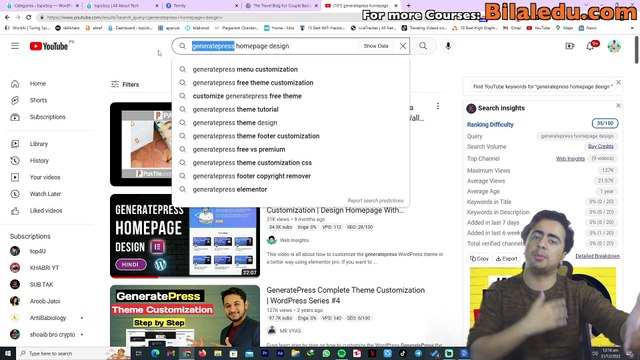
Task: Click Web Insights link in Top Channel row
Action: [x=570, y=159]
